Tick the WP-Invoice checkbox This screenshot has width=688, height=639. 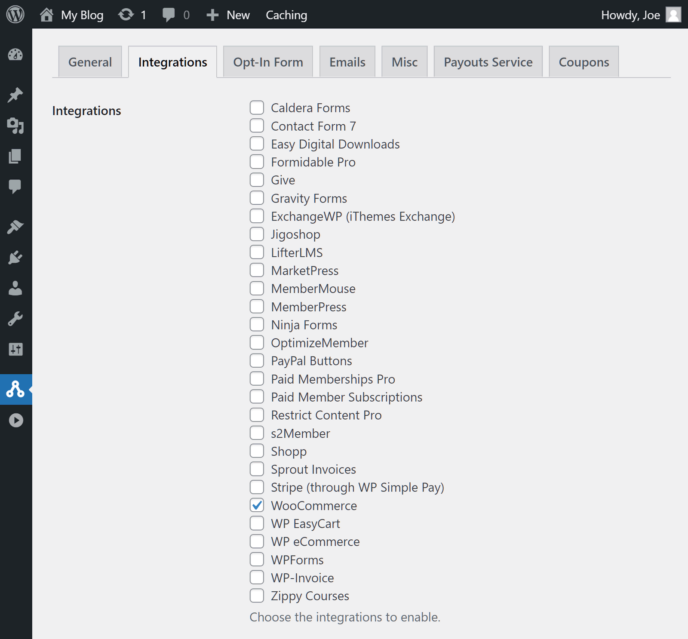click(257, 577)
